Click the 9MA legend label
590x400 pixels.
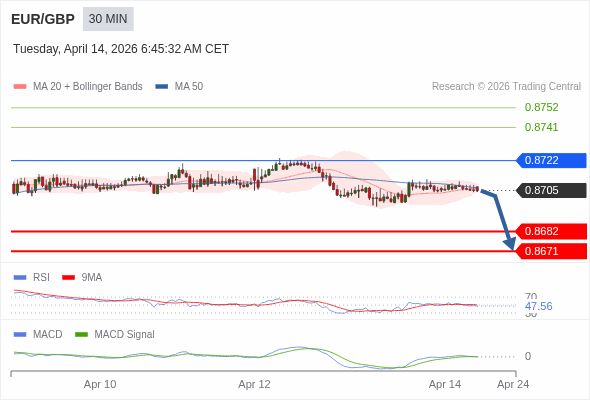92,278
